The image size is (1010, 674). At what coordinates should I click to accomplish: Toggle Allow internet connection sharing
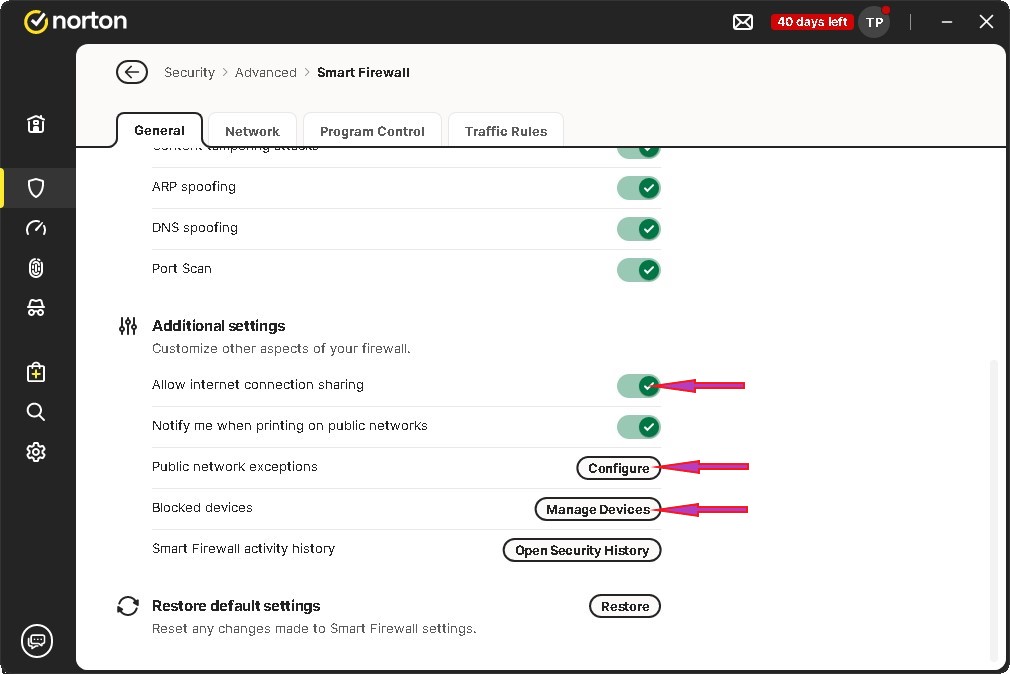pyautogui.click(x=638, y=386)
